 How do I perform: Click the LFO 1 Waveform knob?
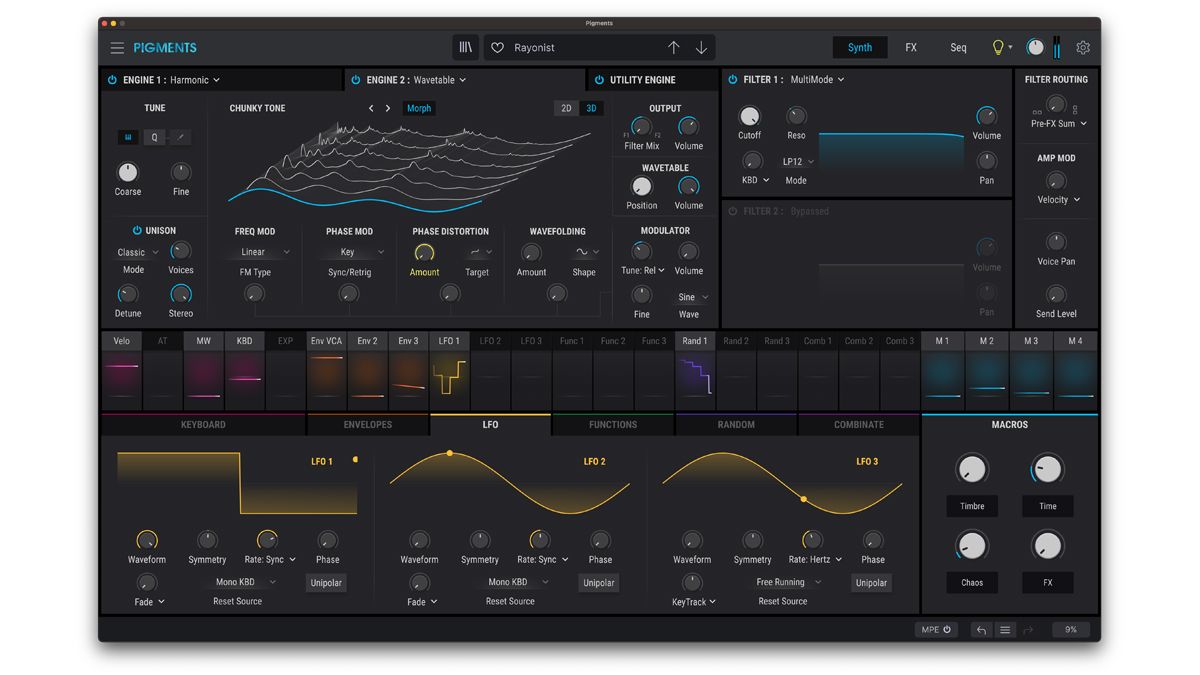[x=147, y=540]
